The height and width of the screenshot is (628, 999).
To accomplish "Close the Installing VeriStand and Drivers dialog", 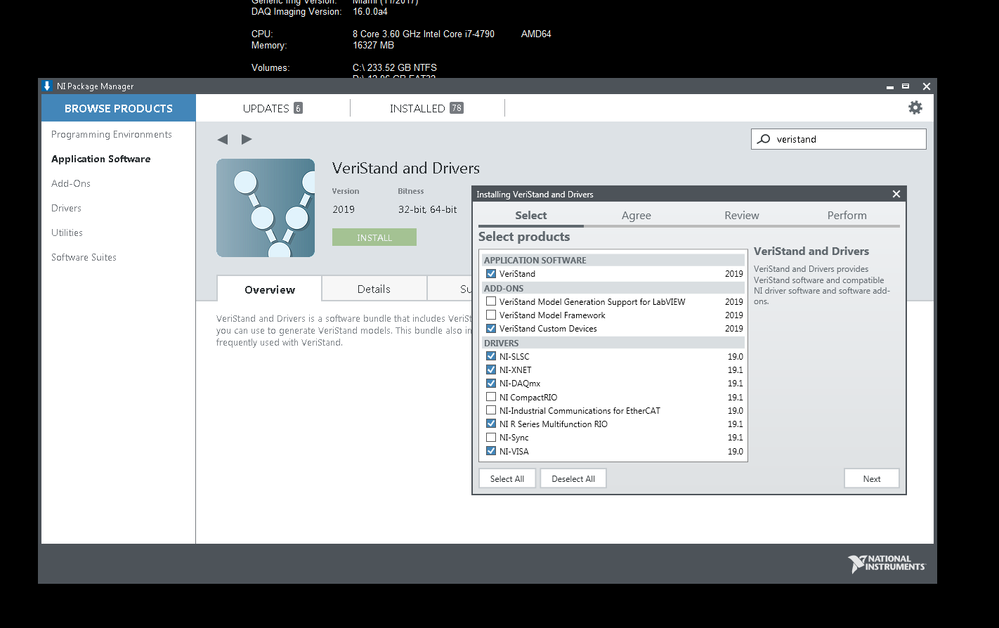I will [896, 194].
